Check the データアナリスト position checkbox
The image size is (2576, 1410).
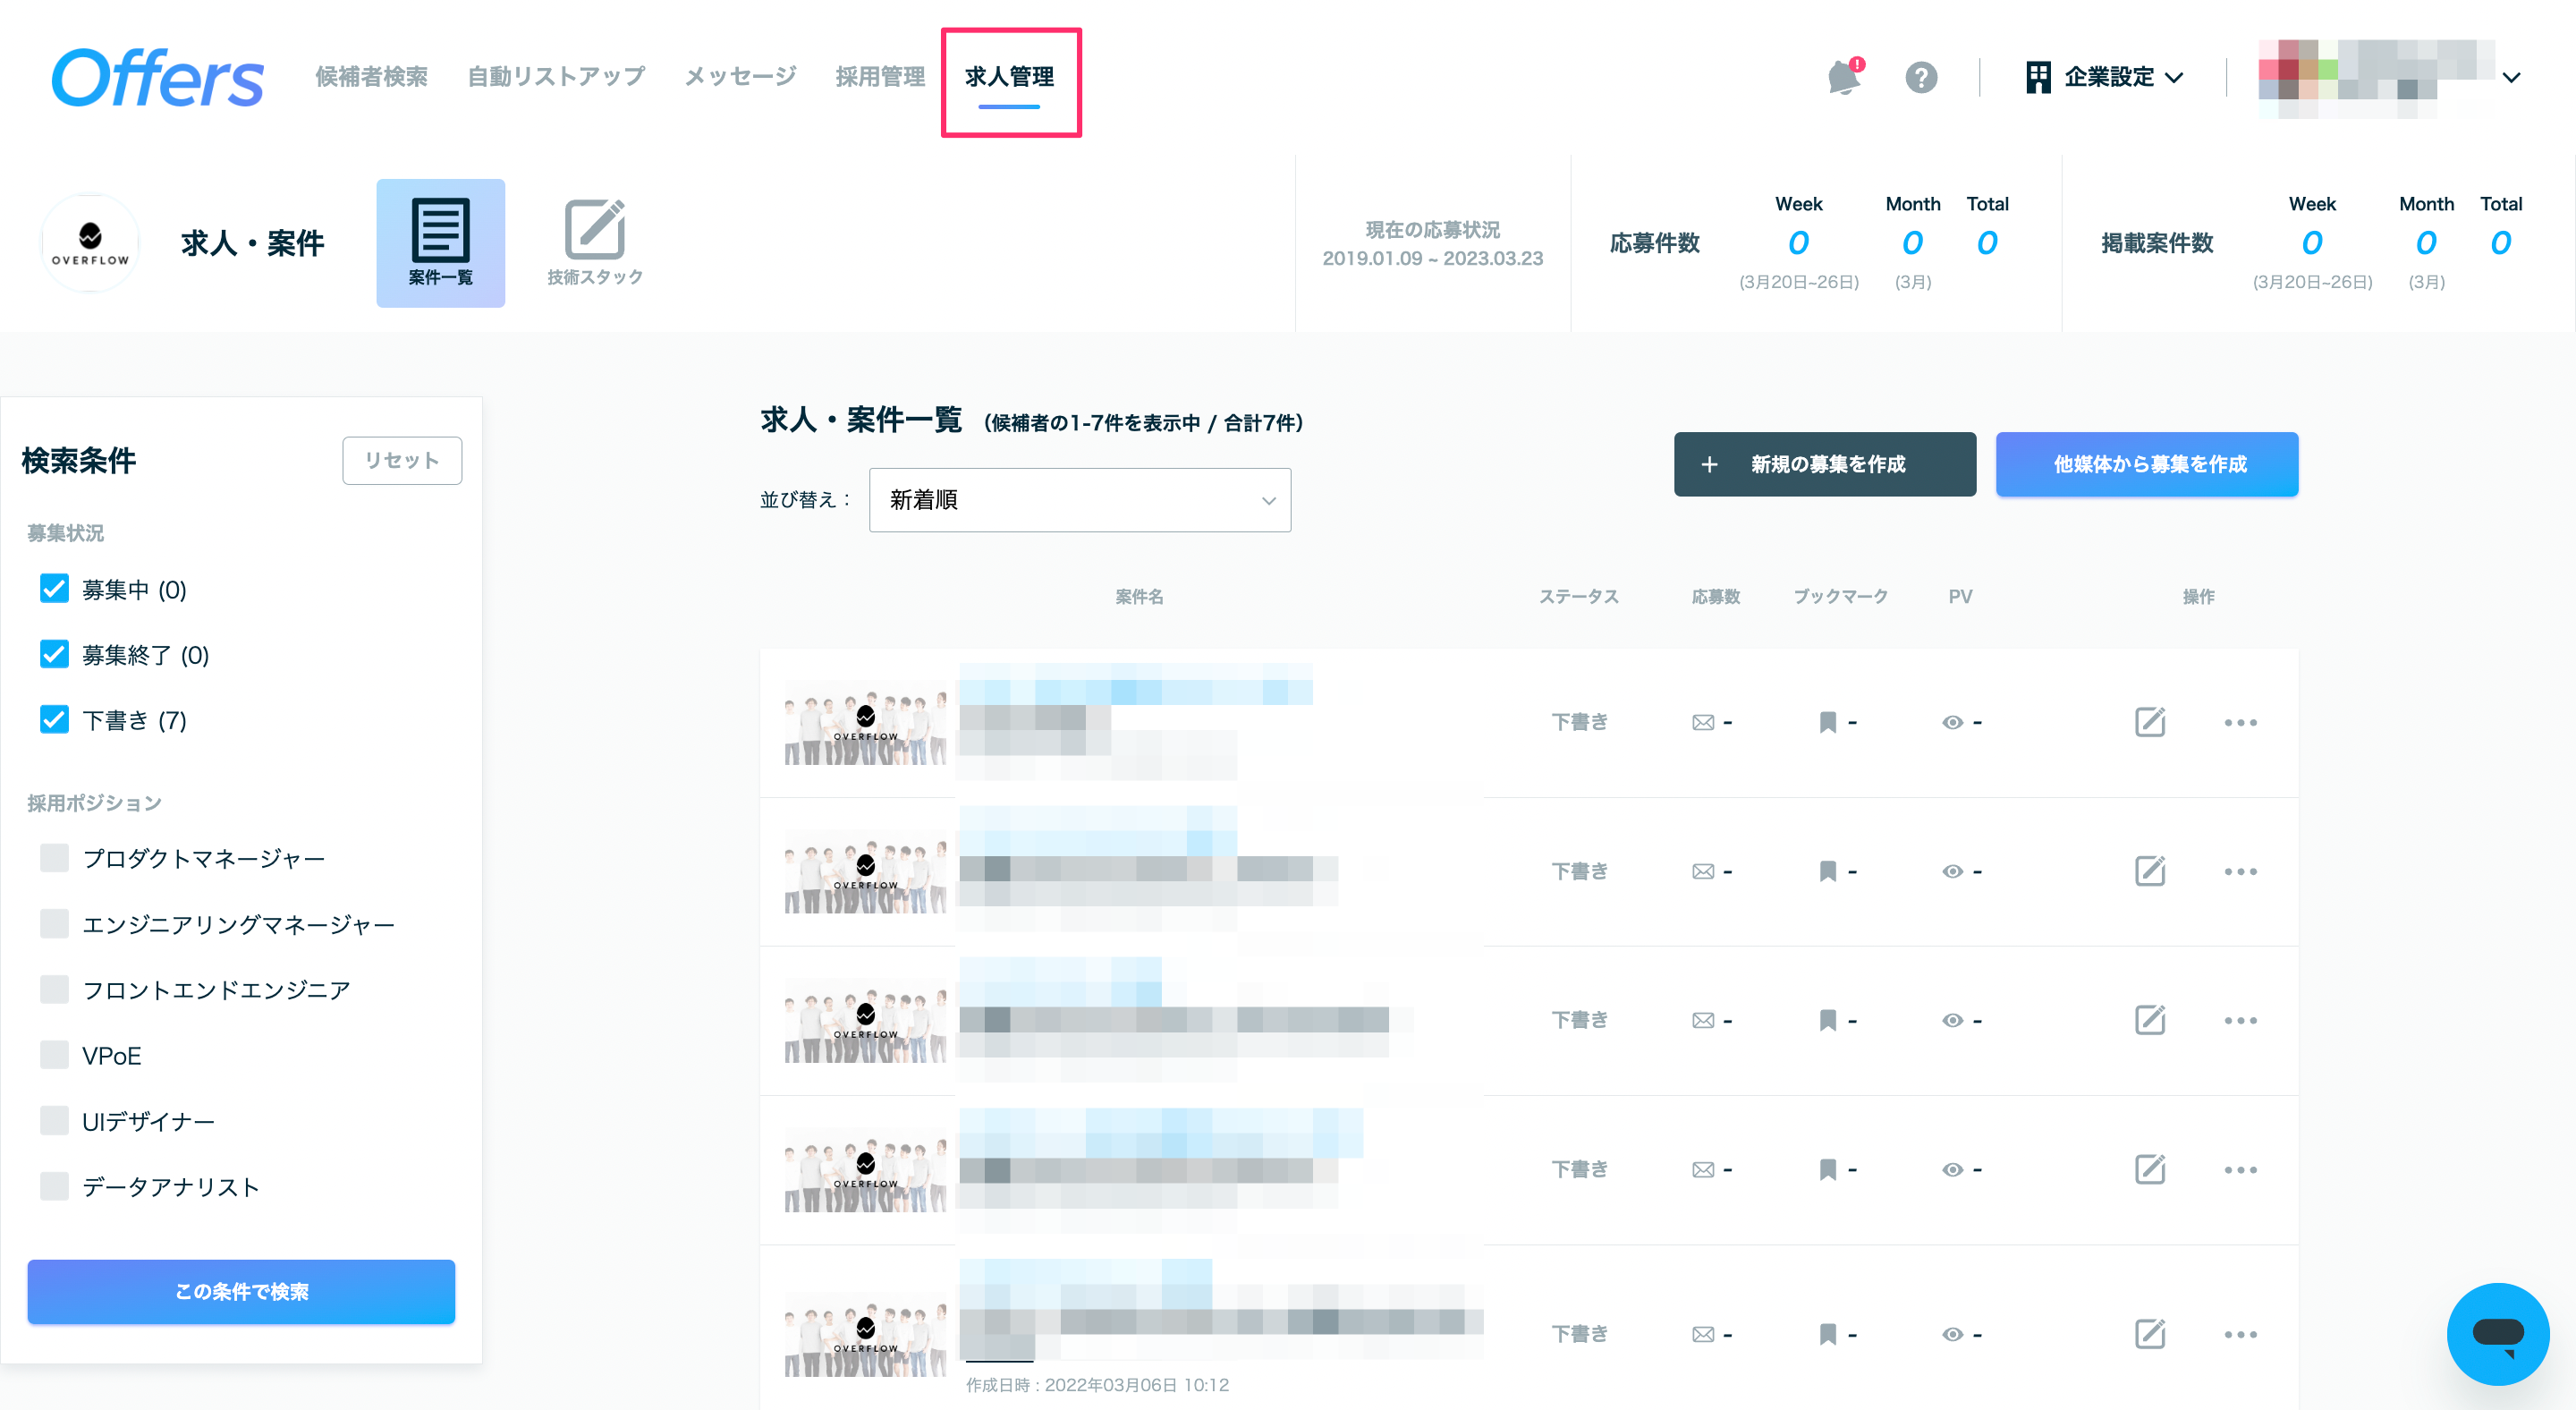[54, 1186]
